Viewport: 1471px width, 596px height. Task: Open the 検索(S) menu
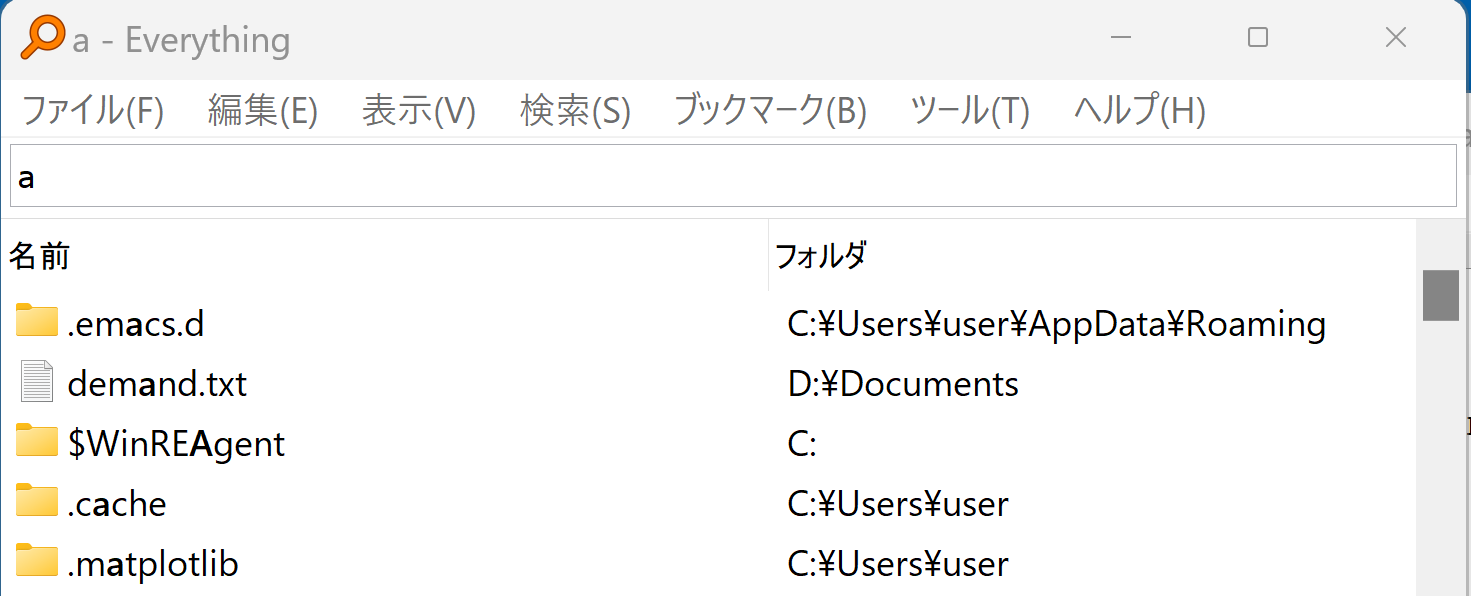point(575,110)
